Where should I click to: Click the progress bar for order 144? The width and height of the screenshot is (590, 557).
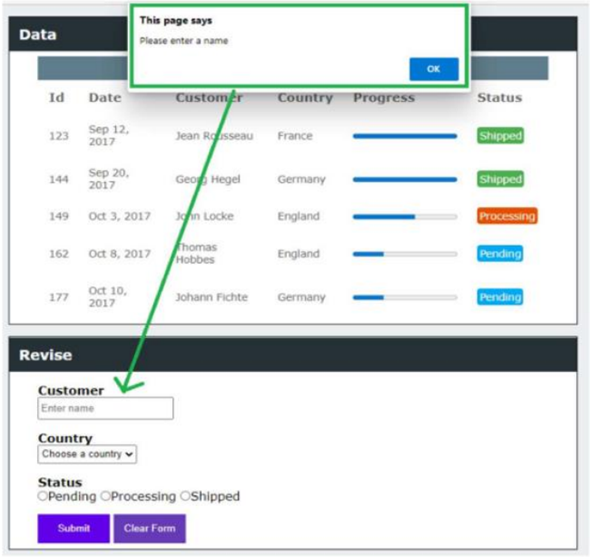(x=405, y=180)
